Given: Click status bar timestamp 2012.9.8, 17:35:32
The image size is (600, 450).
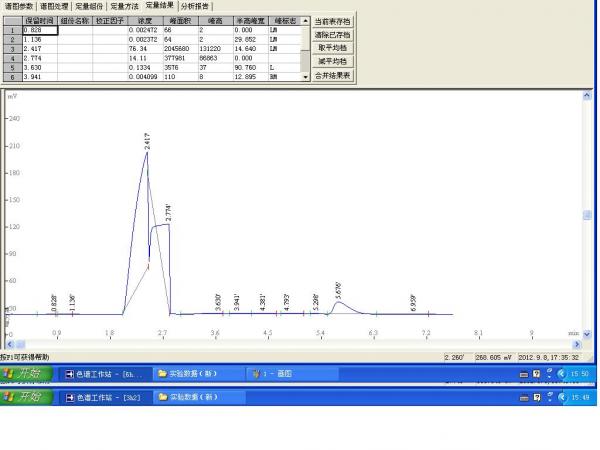Looking at the screenshot, I should (548, 357).
